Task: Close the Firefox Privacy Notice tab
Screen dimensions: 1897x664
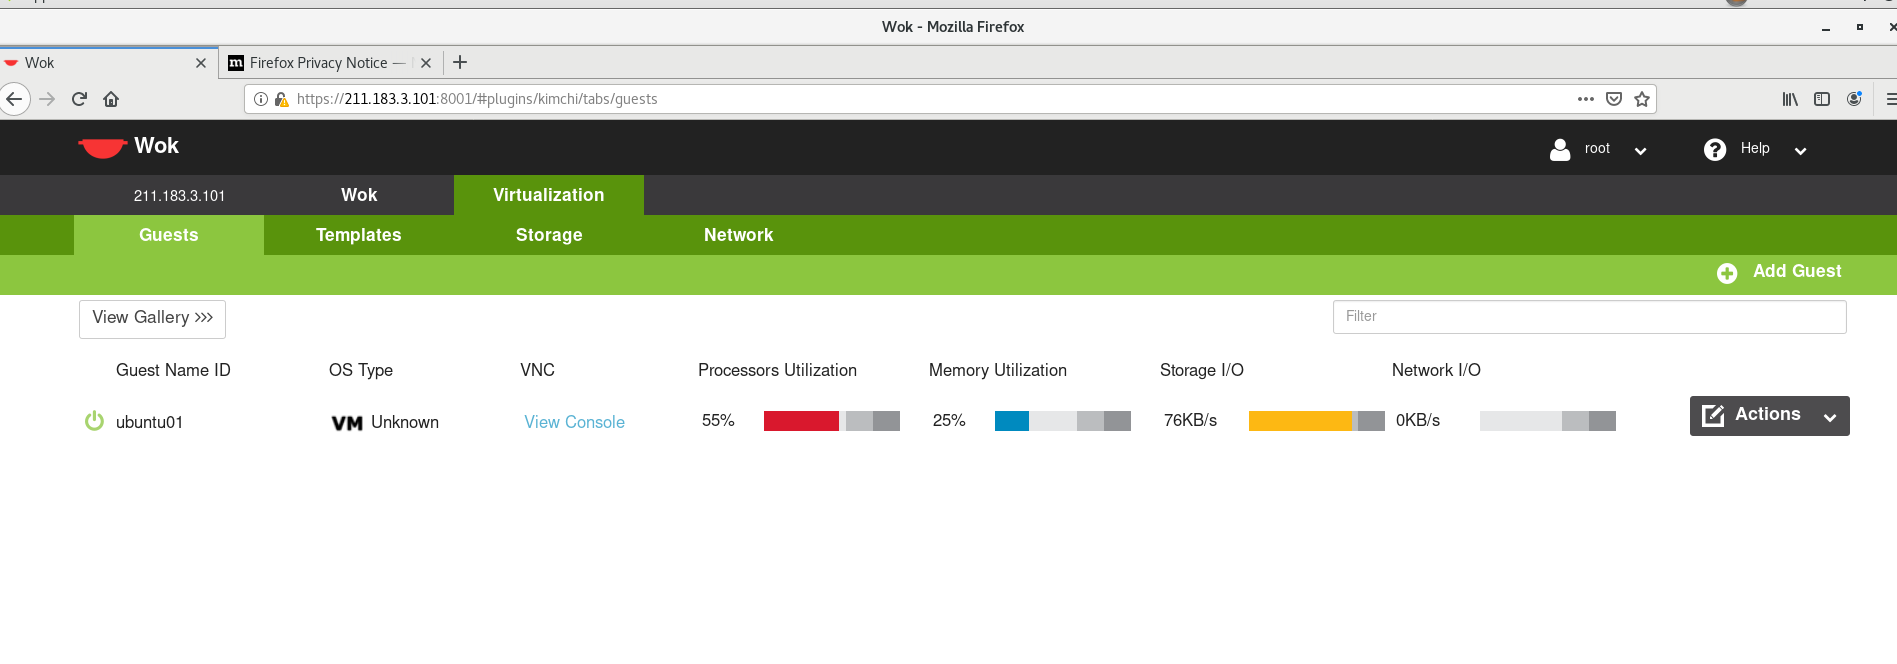Action: tap(426, 63)
